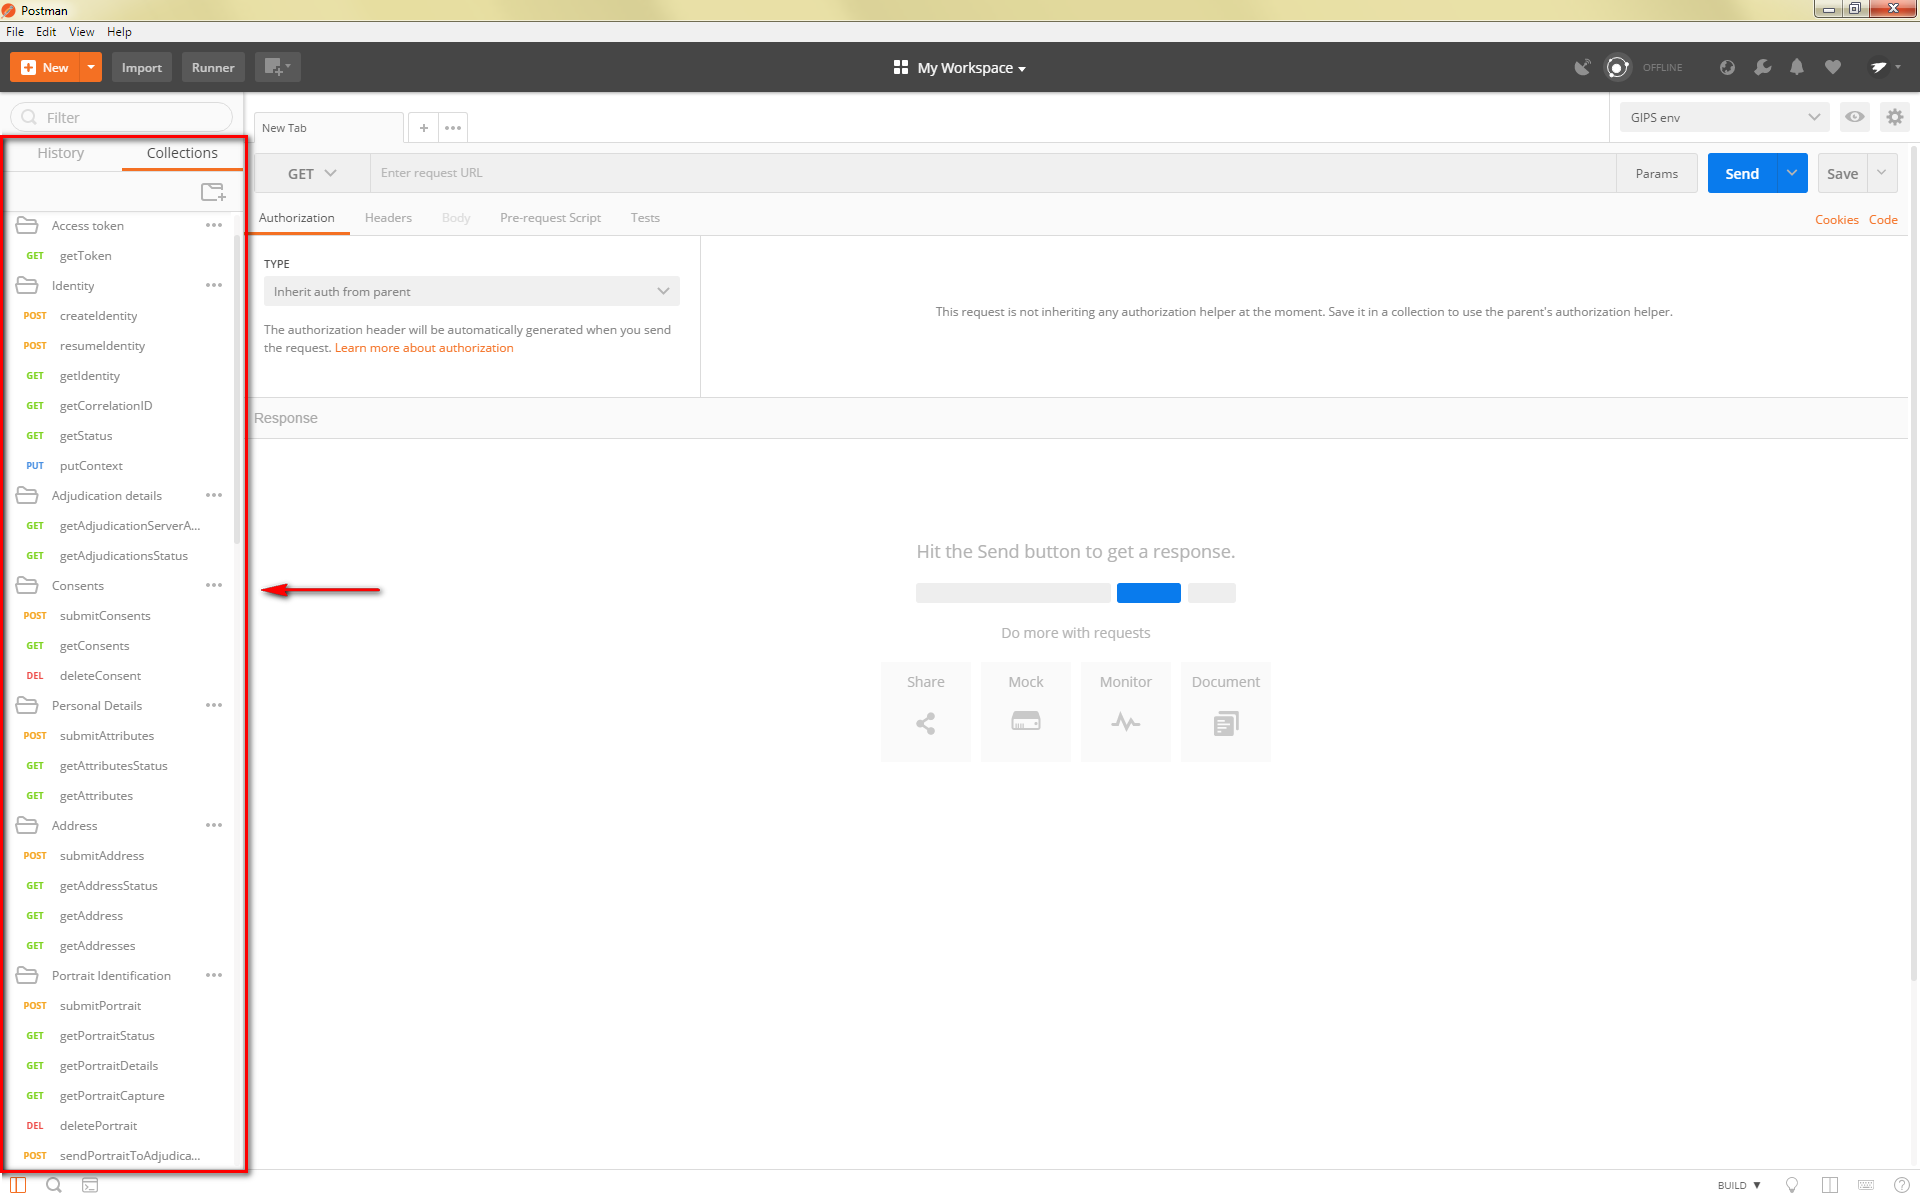Toggle sidebar icon in status bar

coord(18,1185)
